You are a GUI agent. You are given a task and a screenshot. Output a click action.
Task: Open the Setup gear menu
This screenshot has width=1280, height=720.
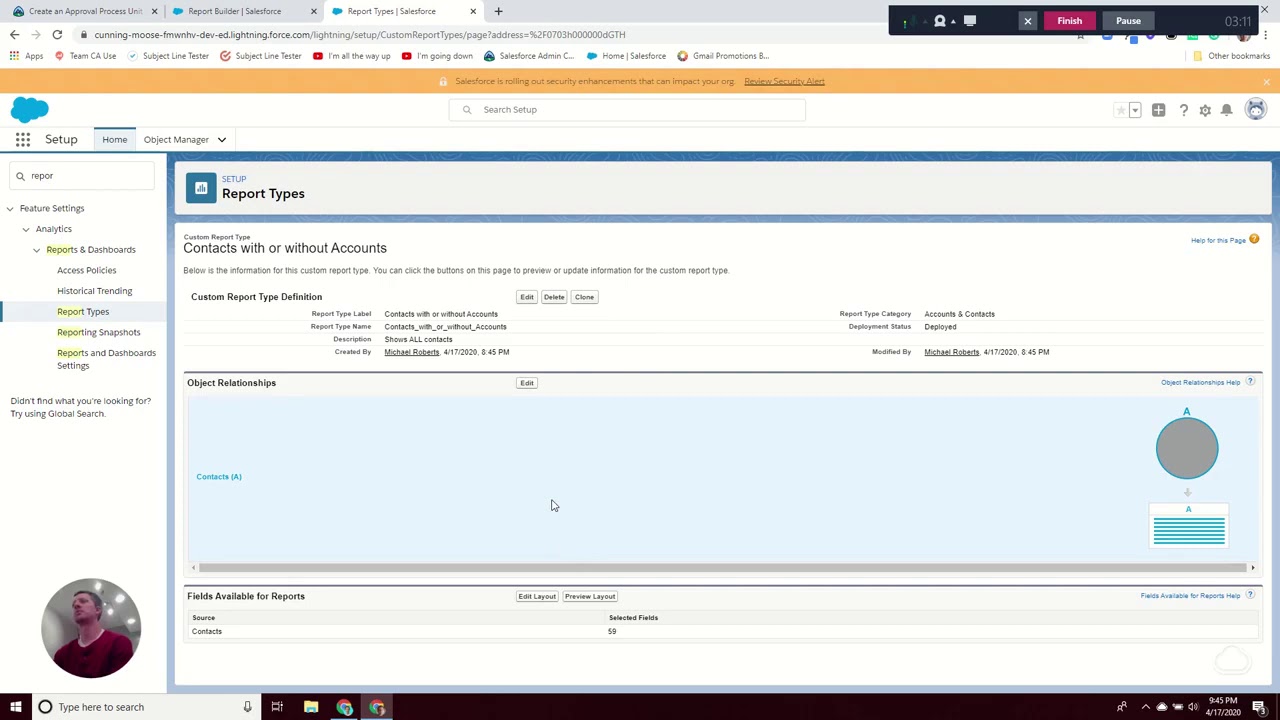click(1205, 110)
